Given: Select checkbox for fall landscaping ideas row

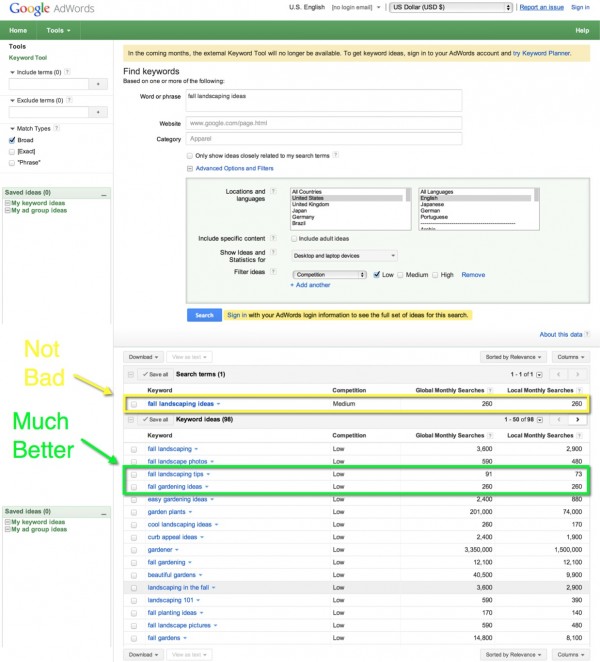Looking at the screenshot, I should pos(134,404).
